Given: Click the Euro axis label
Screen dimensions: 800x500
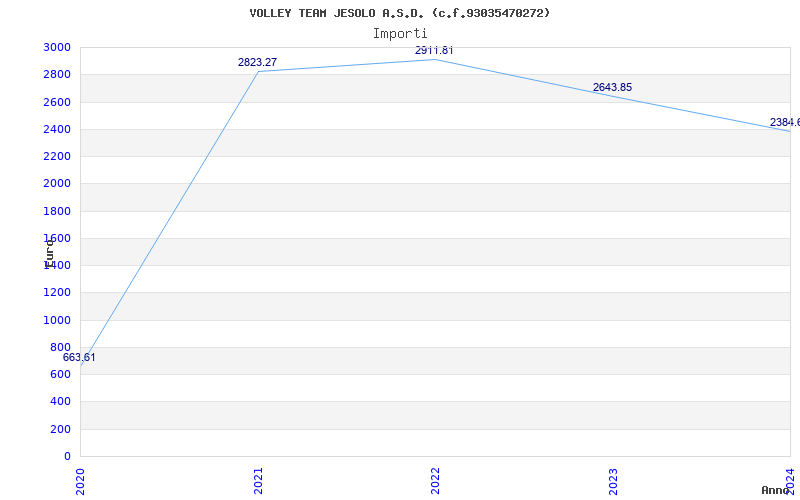Looking at the screenshot, I should pyautogui.click(x=49, y=254).
